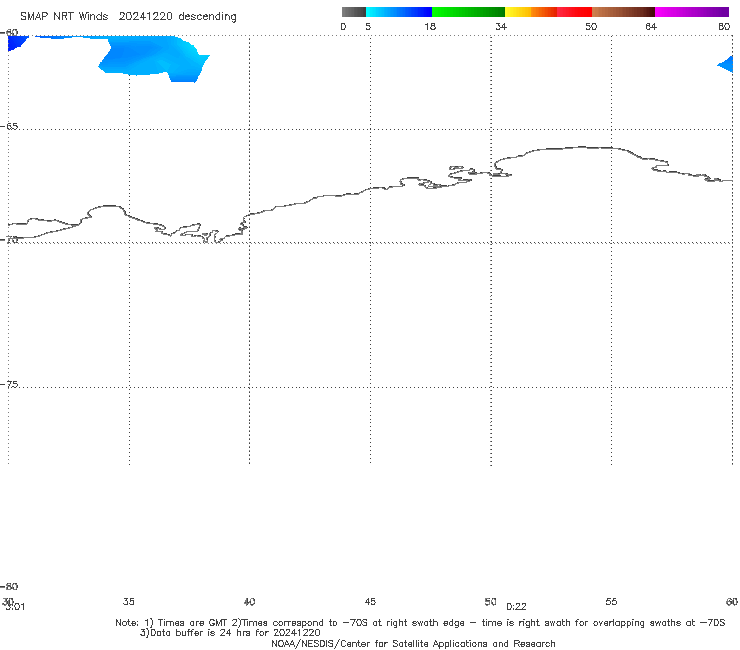Click the blue 5-18 segment of the color bar
This screenshot has height=650, width=740.
(x=399, y=12)
